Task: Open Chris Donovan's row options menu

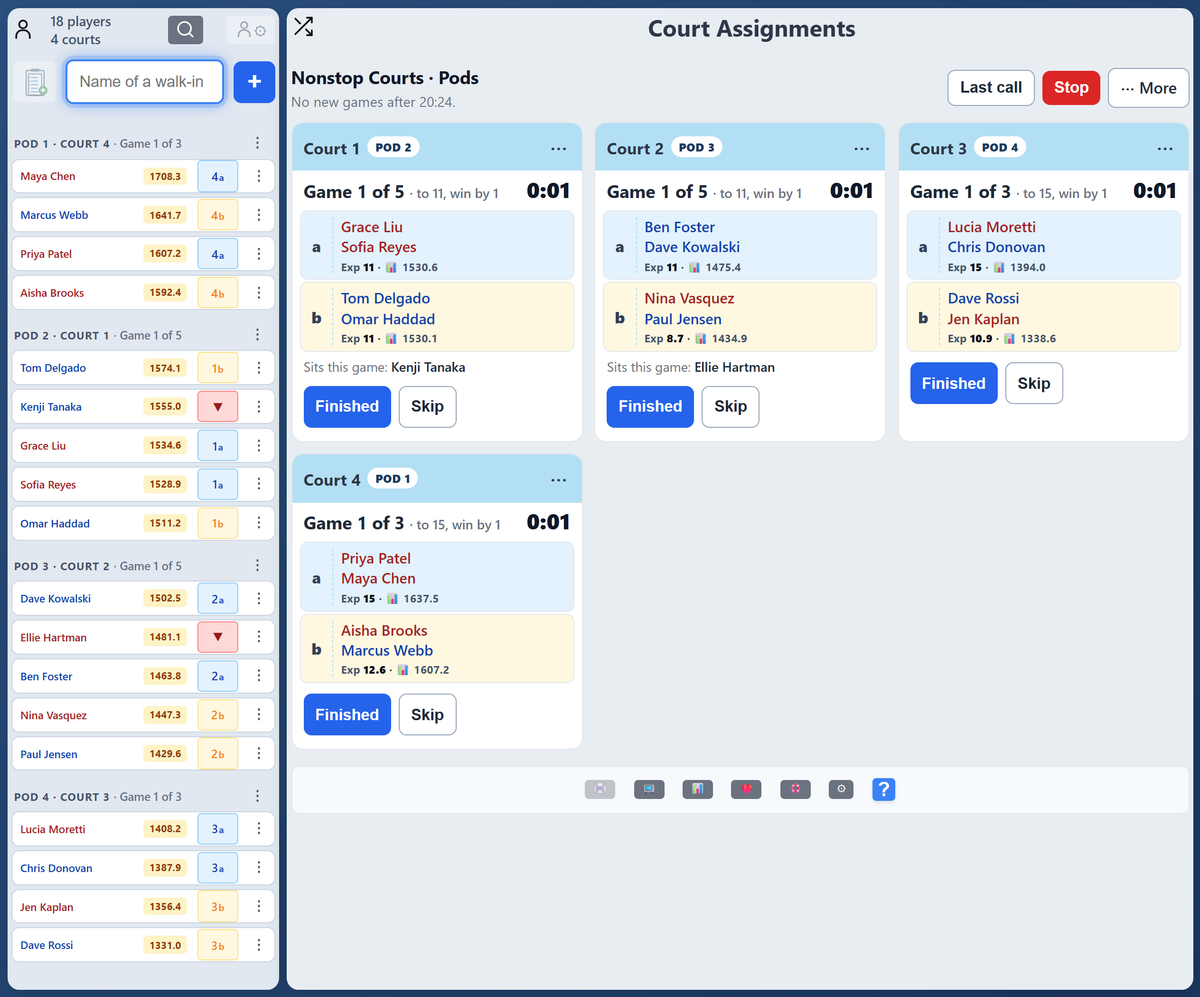Action: pos(258,868)
